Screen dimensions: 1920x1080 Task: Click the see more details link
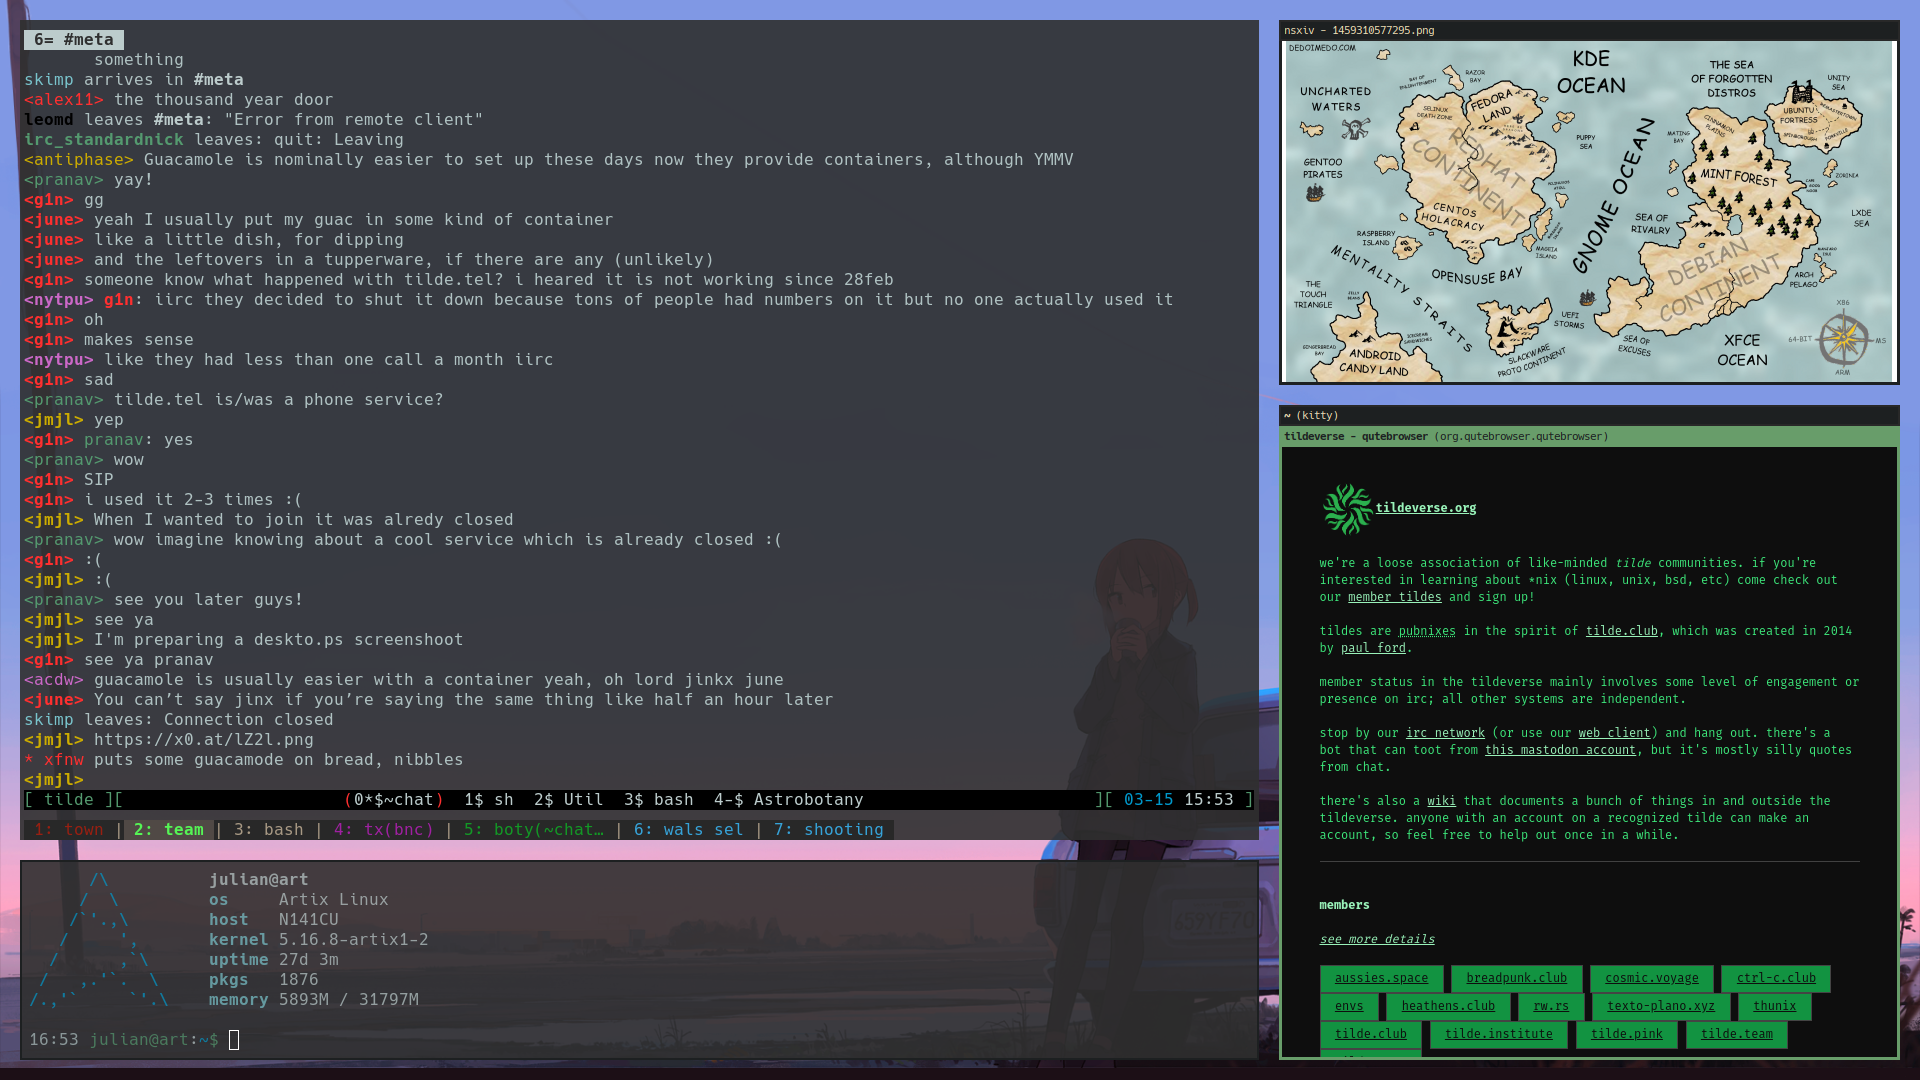[x=1376, y=939]
